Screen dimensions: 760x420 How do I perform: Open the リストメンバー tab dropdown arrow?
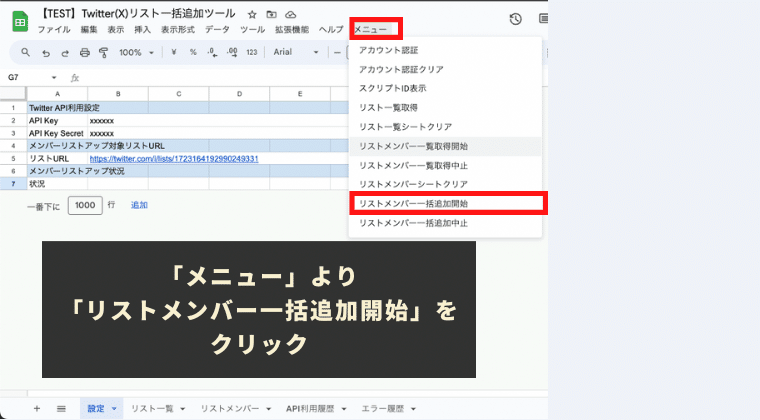click(x=269, y=409)
